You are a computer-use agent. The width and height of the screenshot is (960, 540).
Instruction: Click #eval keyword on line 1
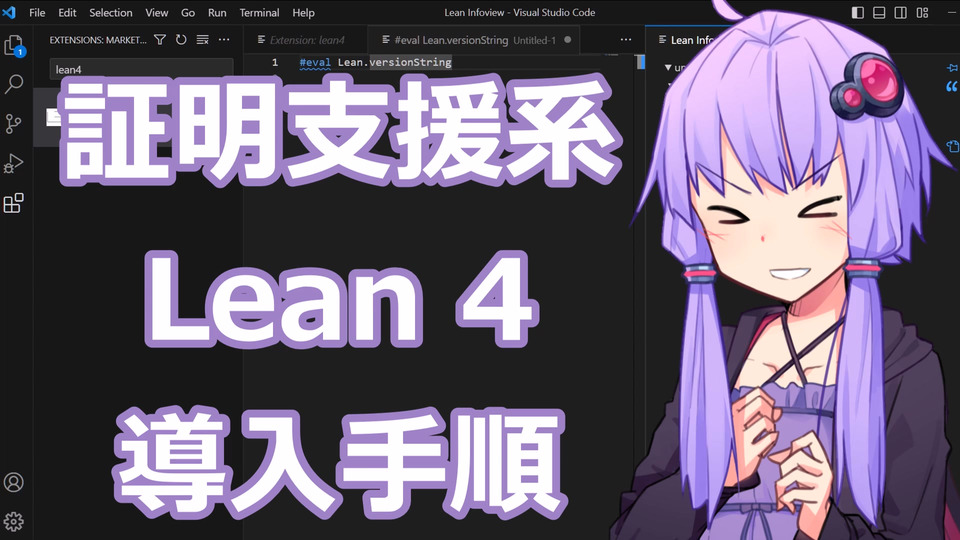315,62
